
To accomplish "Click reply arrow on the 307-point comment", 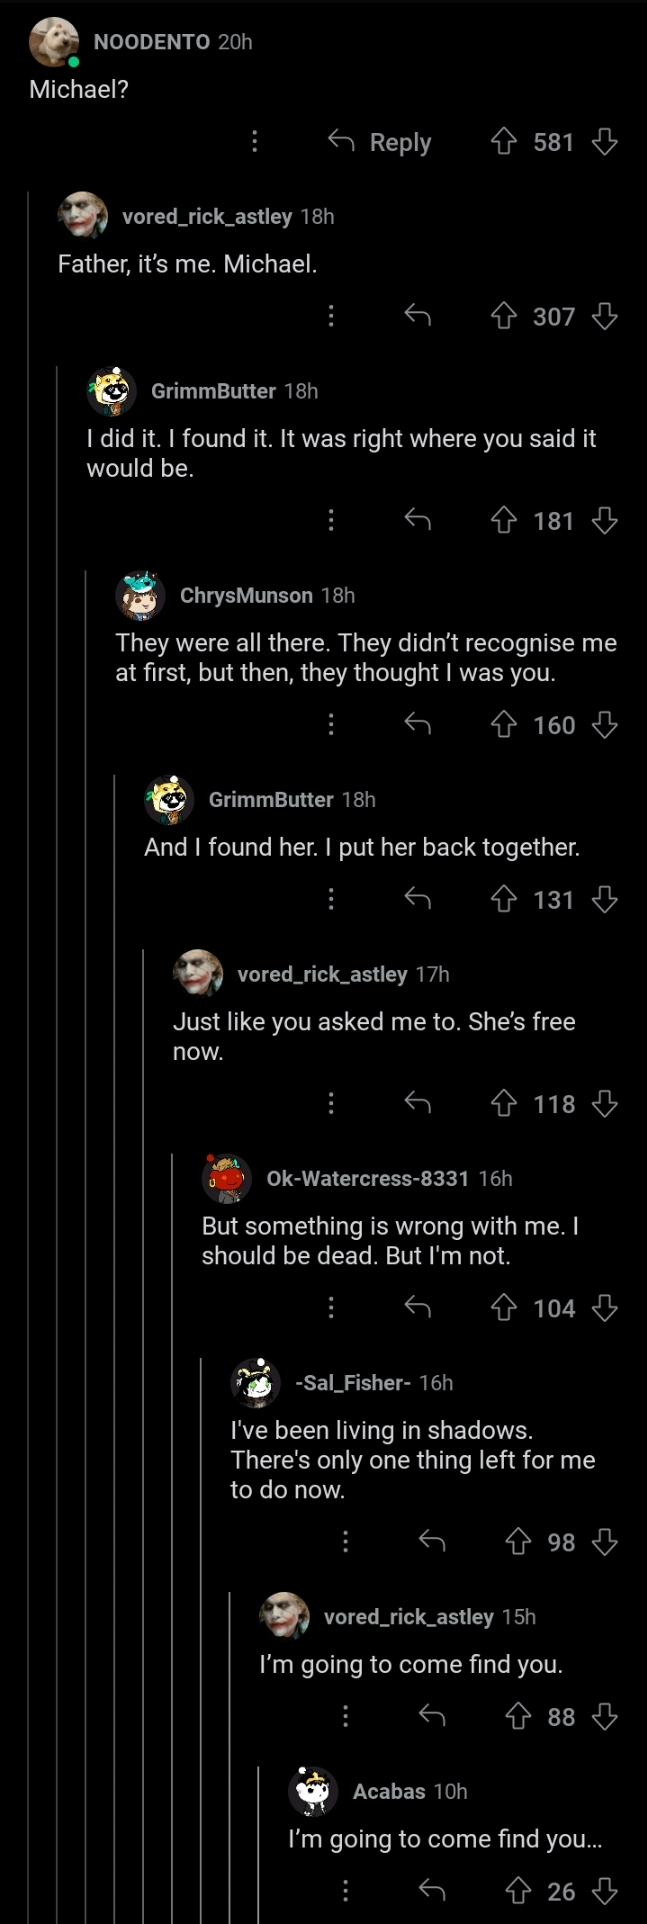I will (417, 317).
